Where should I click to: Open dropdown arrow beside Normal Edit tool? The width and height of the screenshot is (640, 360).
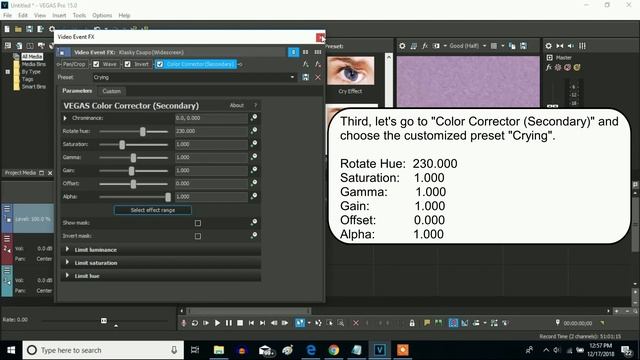coord(309,323)
